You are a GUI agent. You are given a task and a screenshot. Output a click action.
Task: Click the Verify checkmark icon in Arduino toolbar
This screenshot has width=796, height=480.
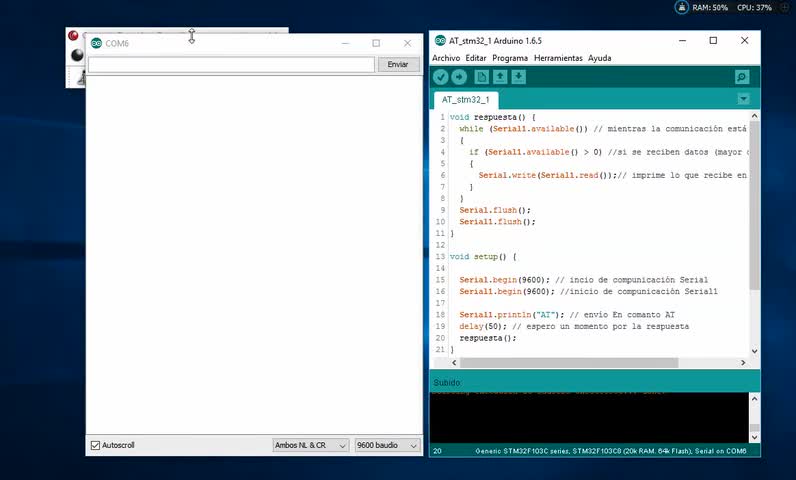441,77
